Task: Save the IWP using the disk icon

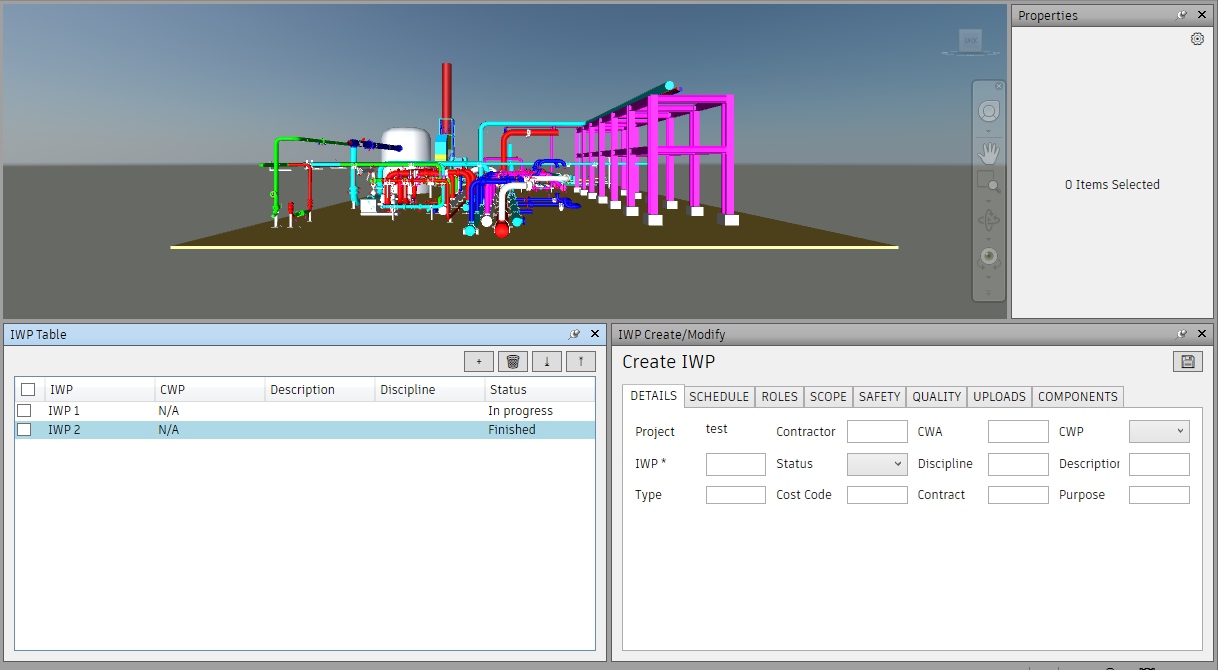Action: coord(1187,361)
